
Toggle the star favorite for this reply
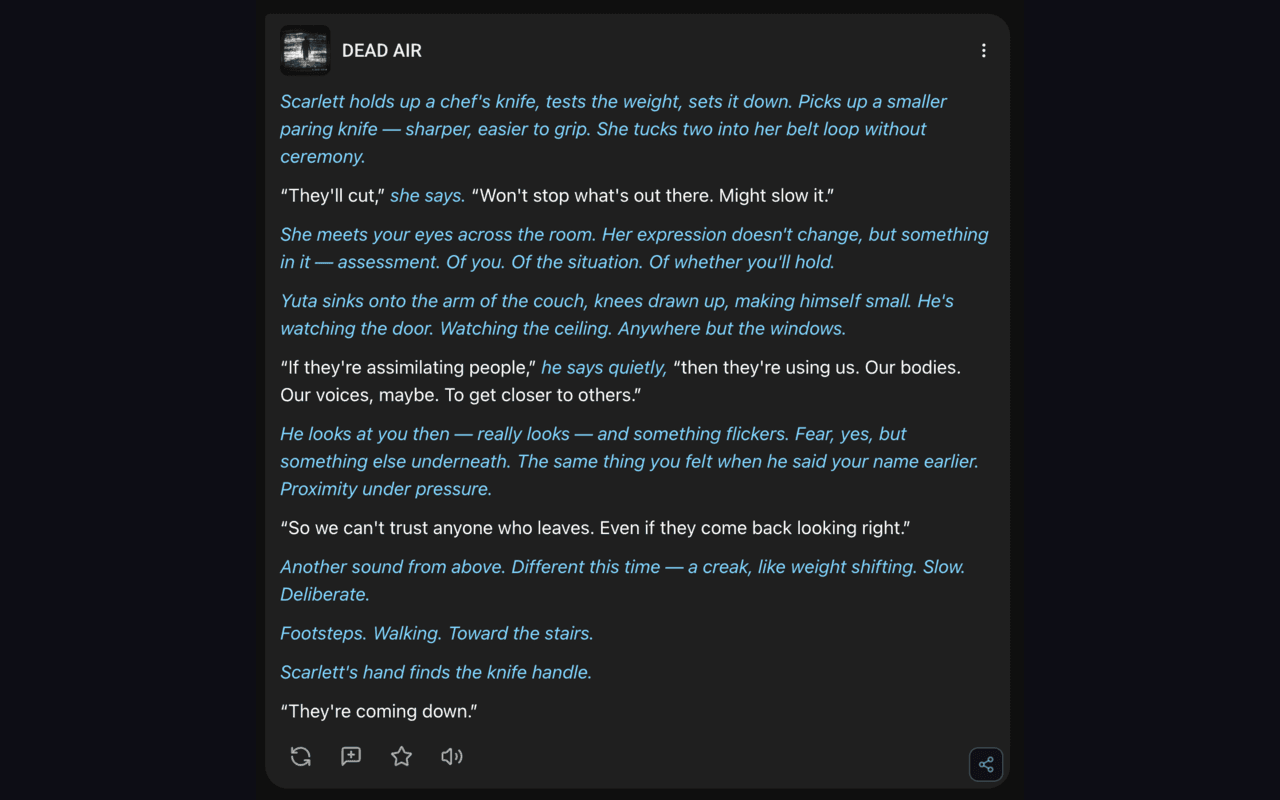[x=400, y=756]
